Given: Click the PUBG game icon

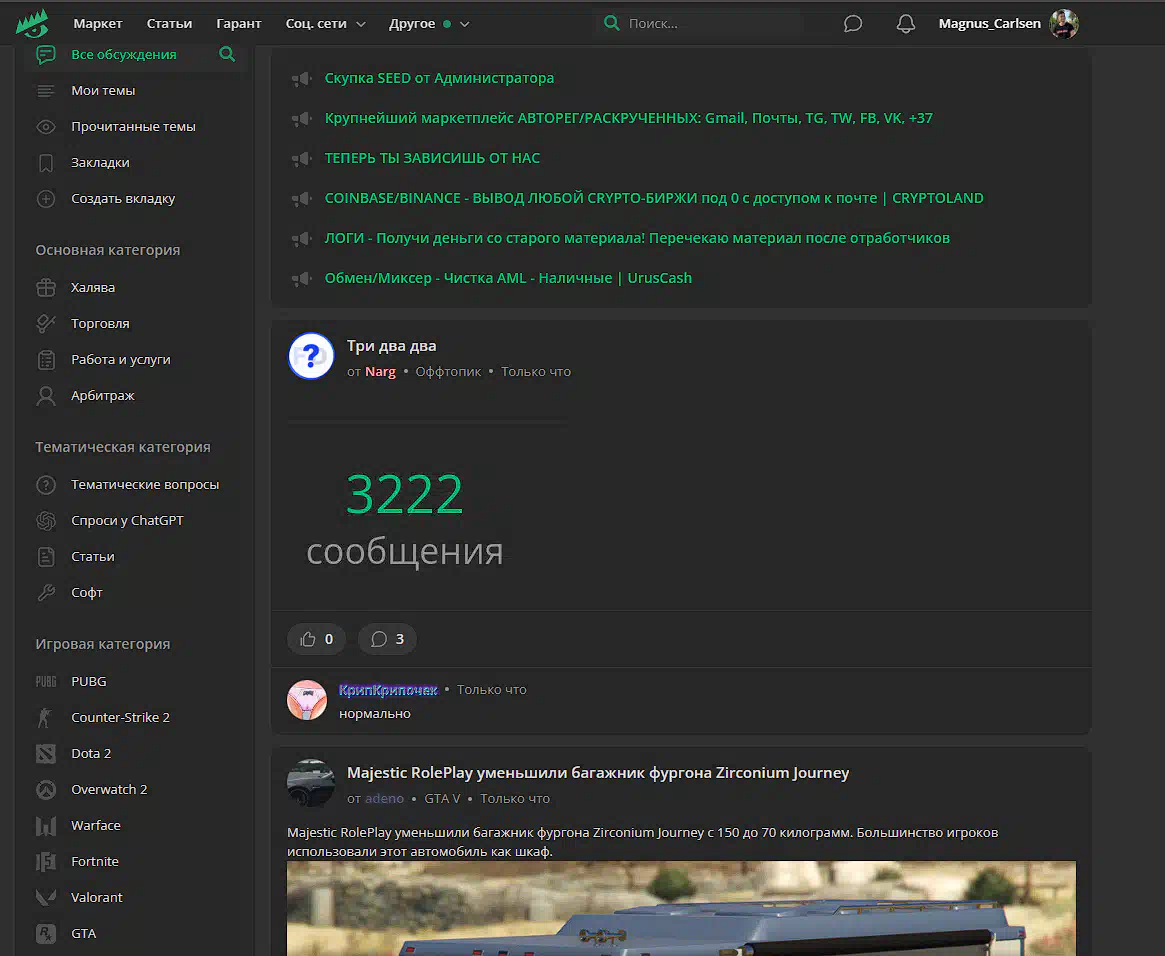Looking at the screenshot, I should pyautogui.click(x=46, y=681).
